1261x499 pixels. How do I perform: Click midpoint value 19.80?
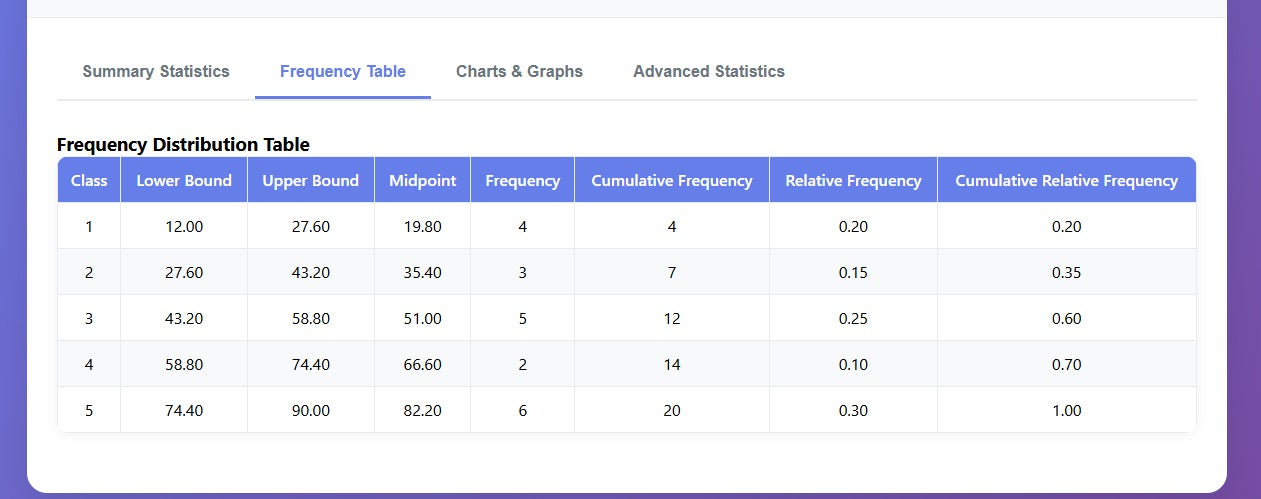(423, 227)
